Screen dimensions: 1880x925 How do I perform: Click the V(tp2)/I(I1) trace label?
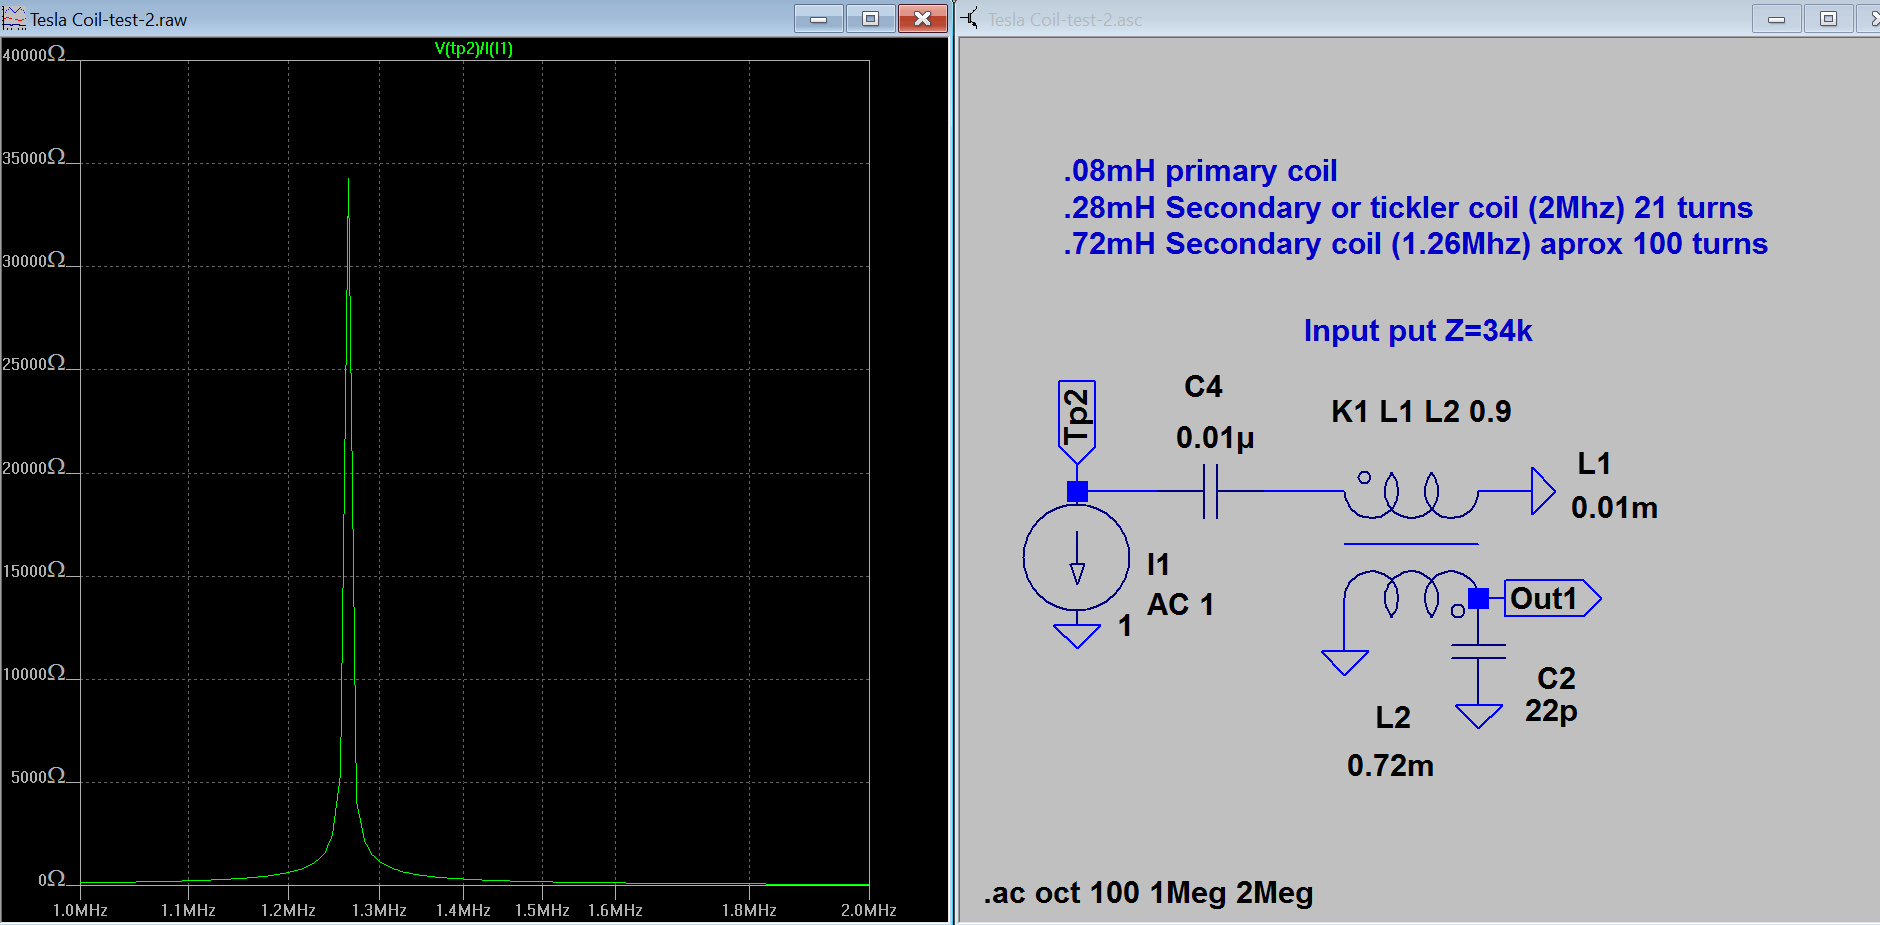[473, 48]
